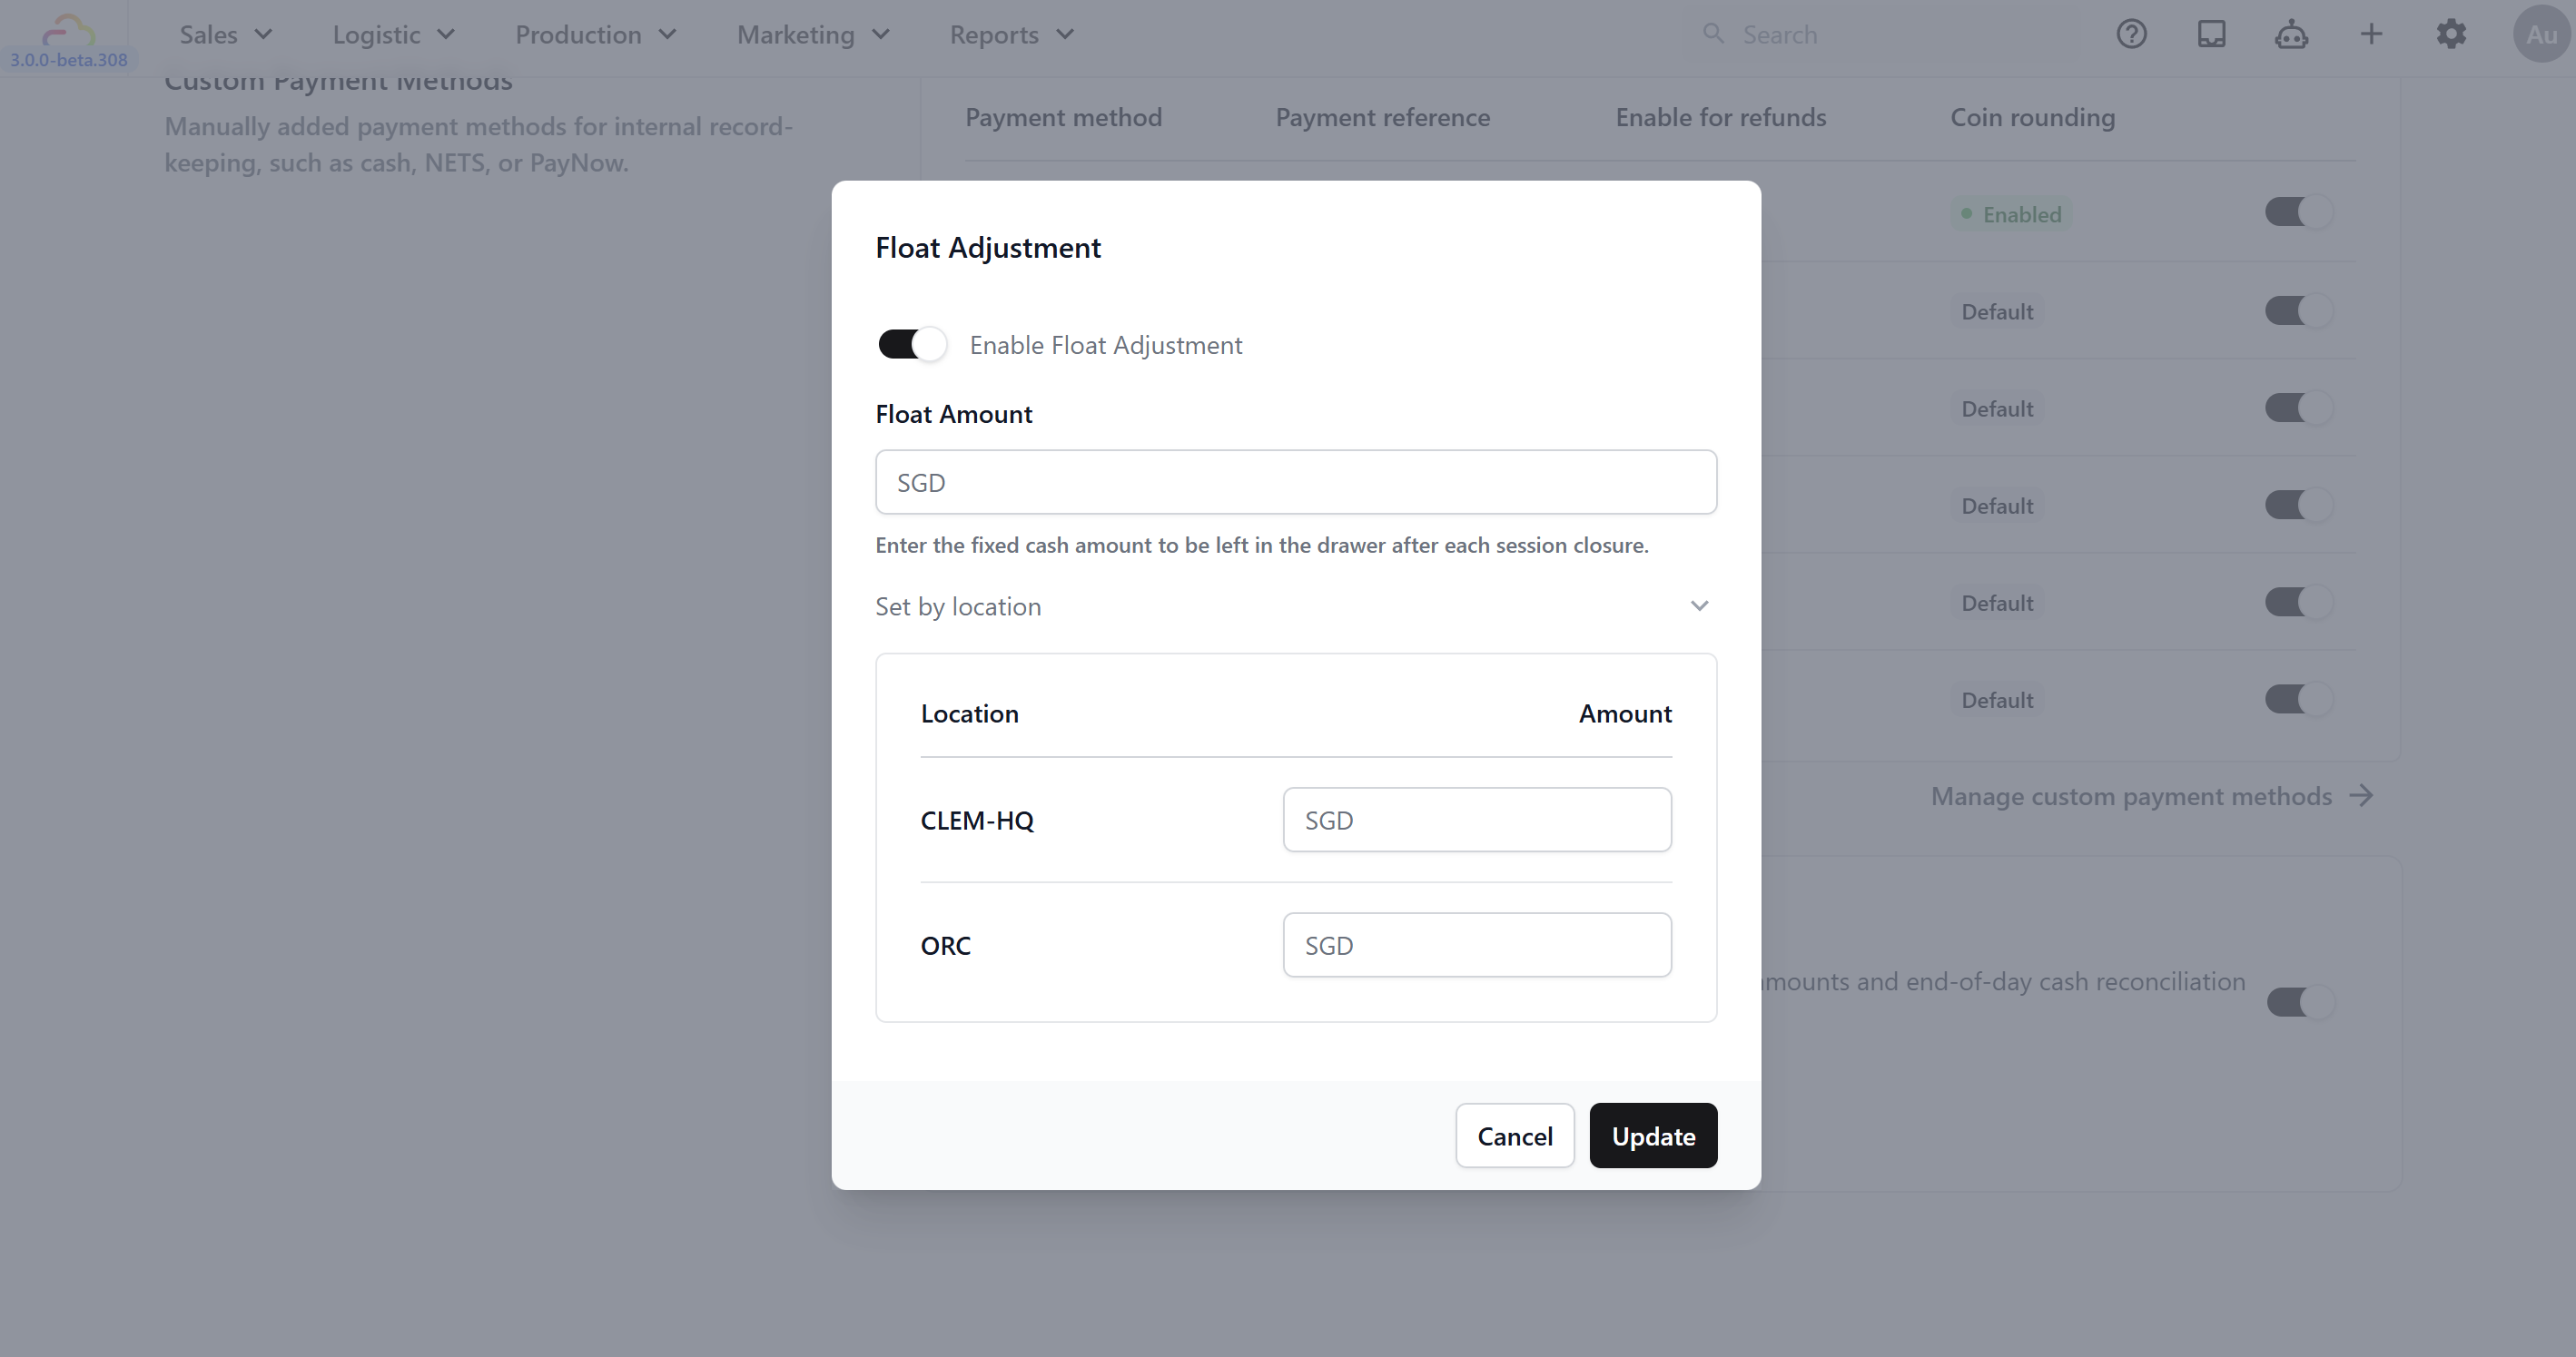Click the Float Adjustment dialog title

tap(987, 247)
